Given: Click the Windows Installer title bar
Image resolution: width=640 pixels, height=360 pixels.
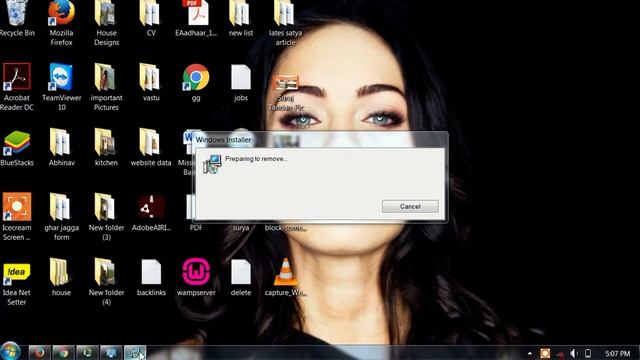Looking at the screenshot, I should 320,140.
